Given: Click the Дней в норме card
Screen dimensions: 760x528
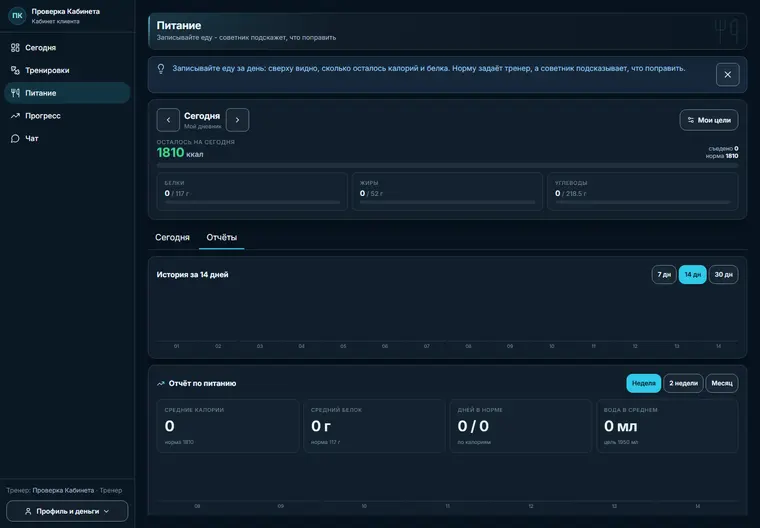Looking at the screenshot, I should click(521, 426).
